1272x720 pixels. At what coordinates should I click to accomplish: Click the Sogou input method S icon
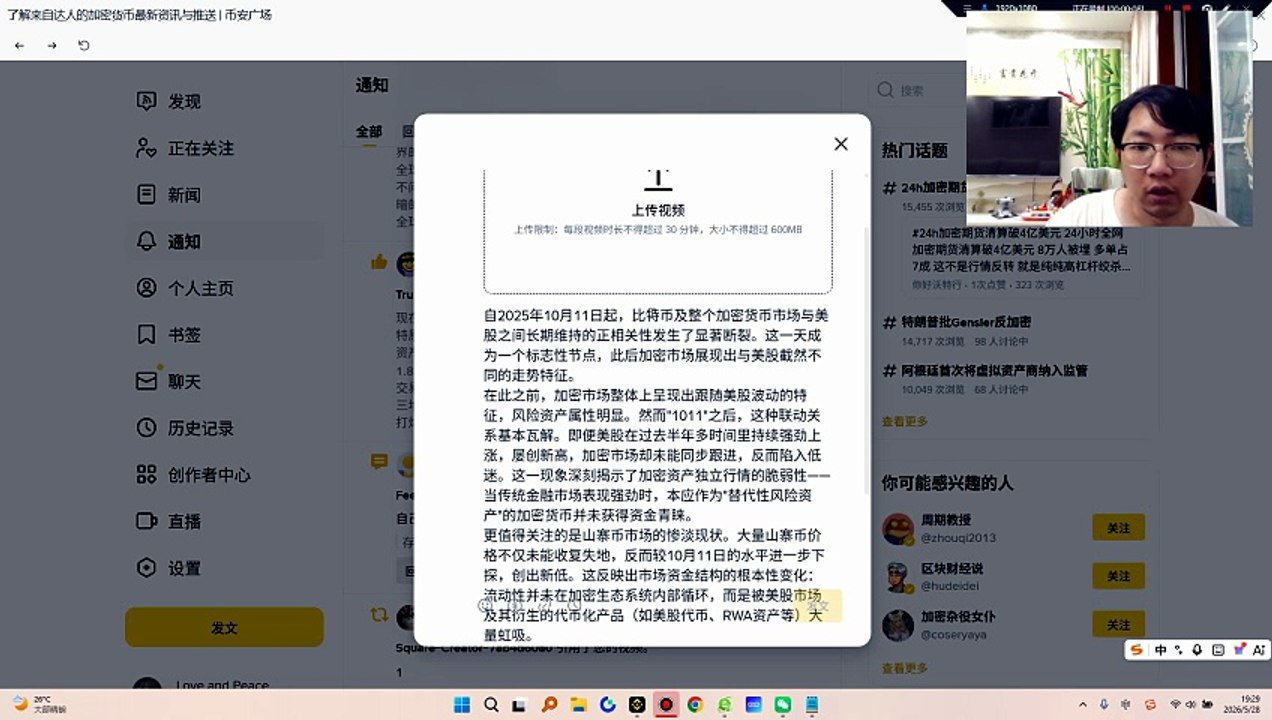click(x=1136, y=650)
